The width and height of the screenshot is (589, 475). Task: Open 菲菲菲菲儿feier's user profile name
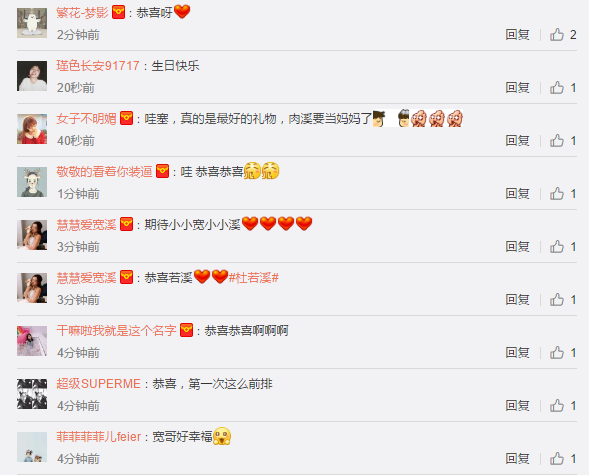pos(98,437)
